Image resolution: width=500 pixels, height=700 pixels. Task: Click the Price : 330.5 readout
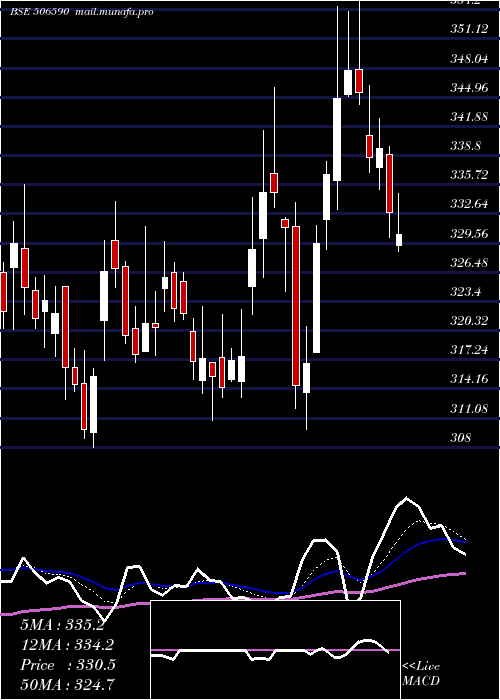[68, 665]
